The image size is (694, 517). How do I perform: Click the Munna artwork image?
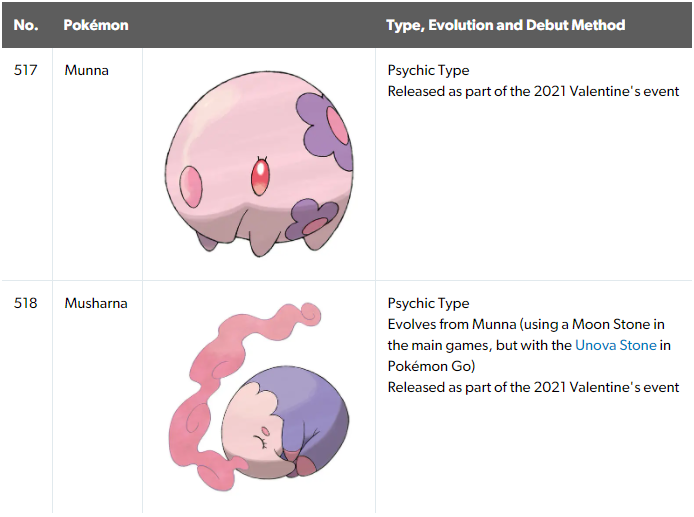point(259,164)
